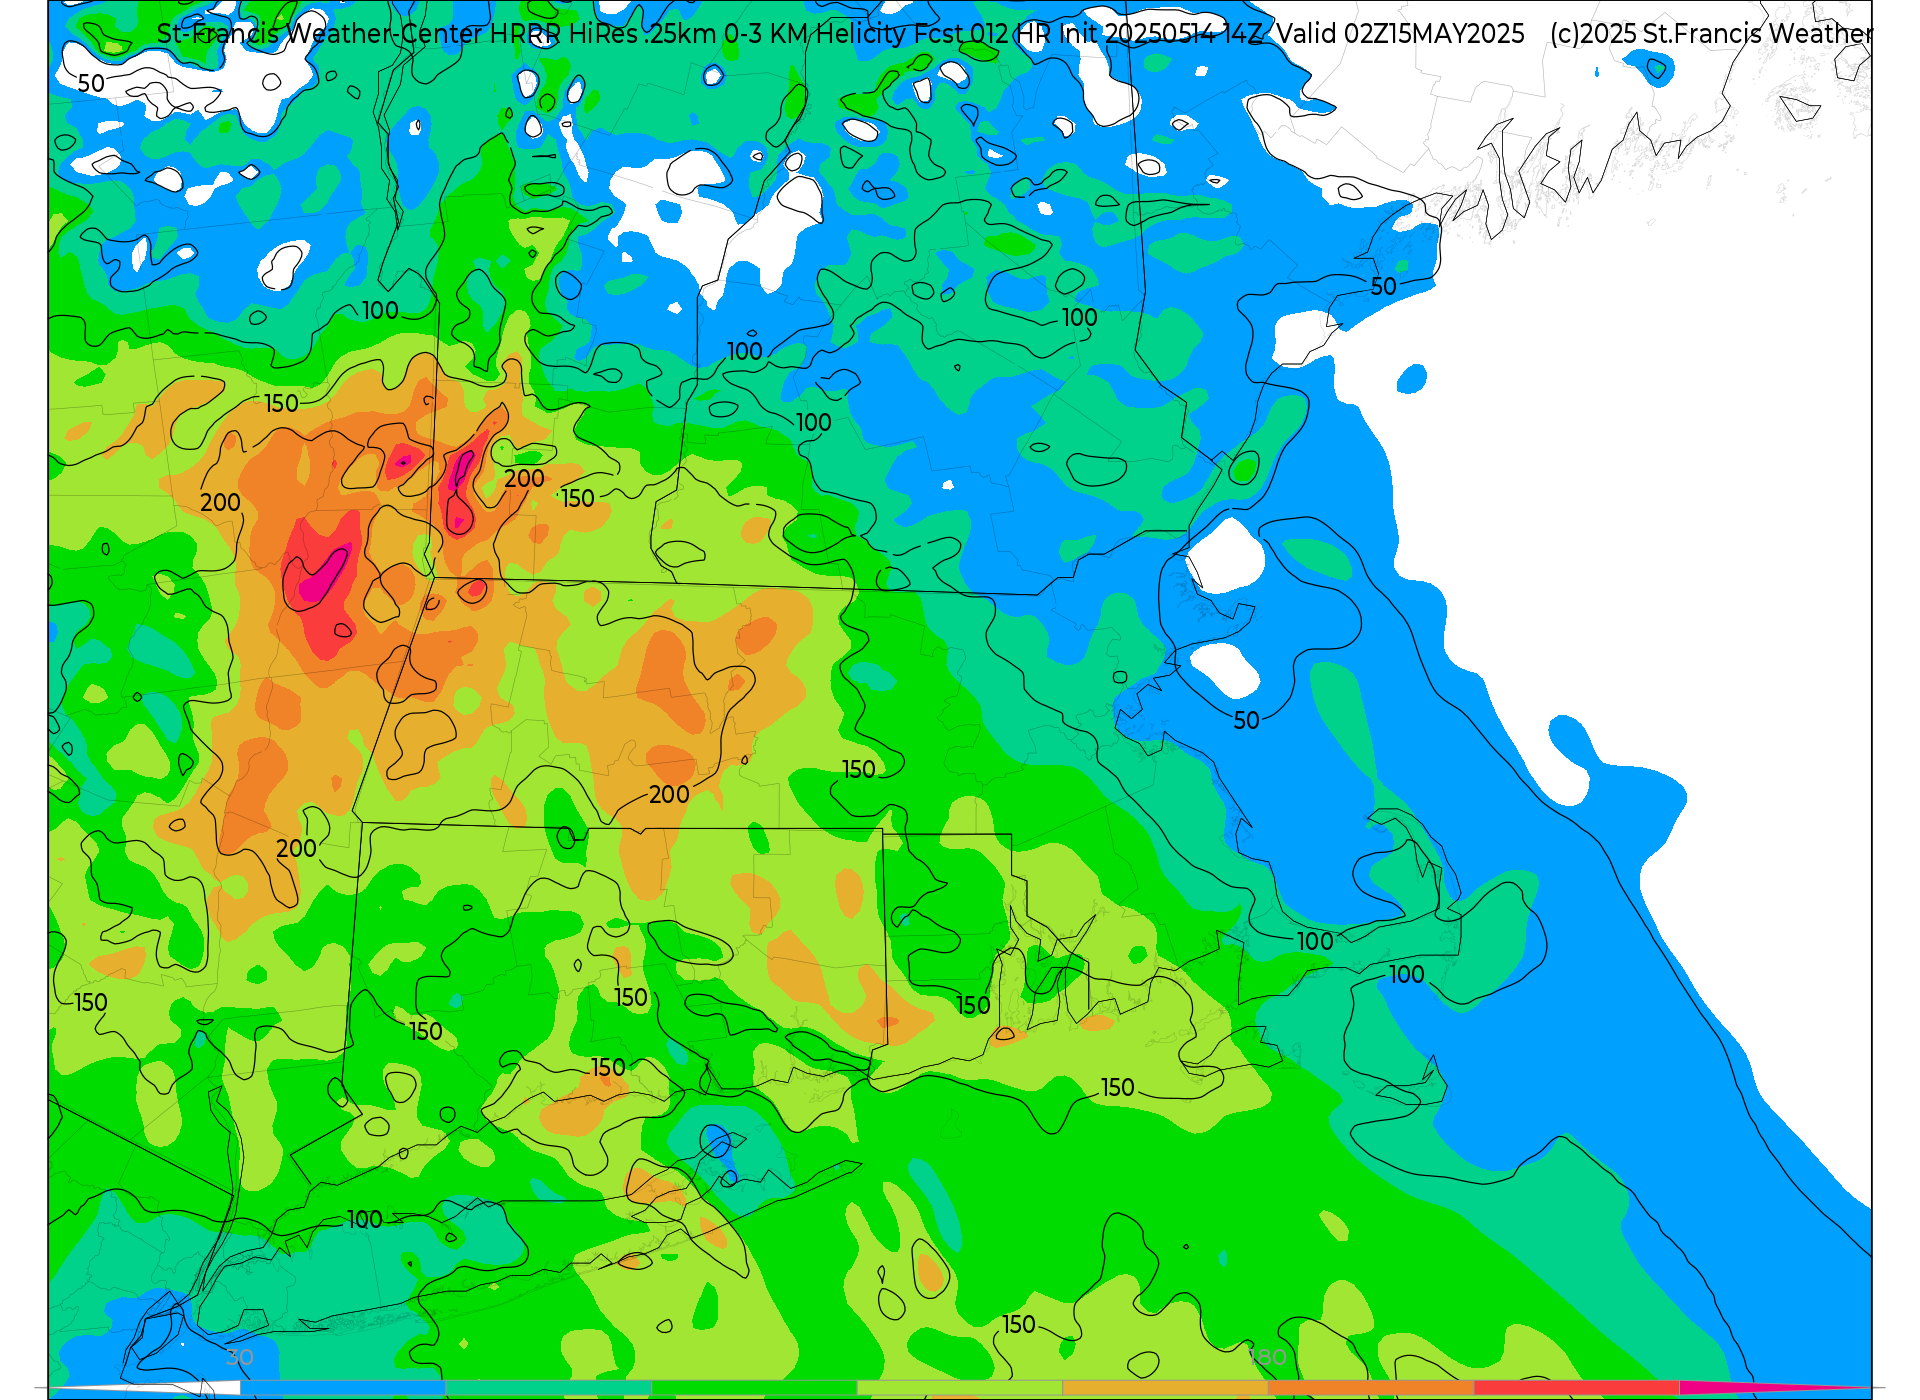Click the lime green color bar segment
The height and width of the screenshot is (1400, 1920).
[960, 1388]
